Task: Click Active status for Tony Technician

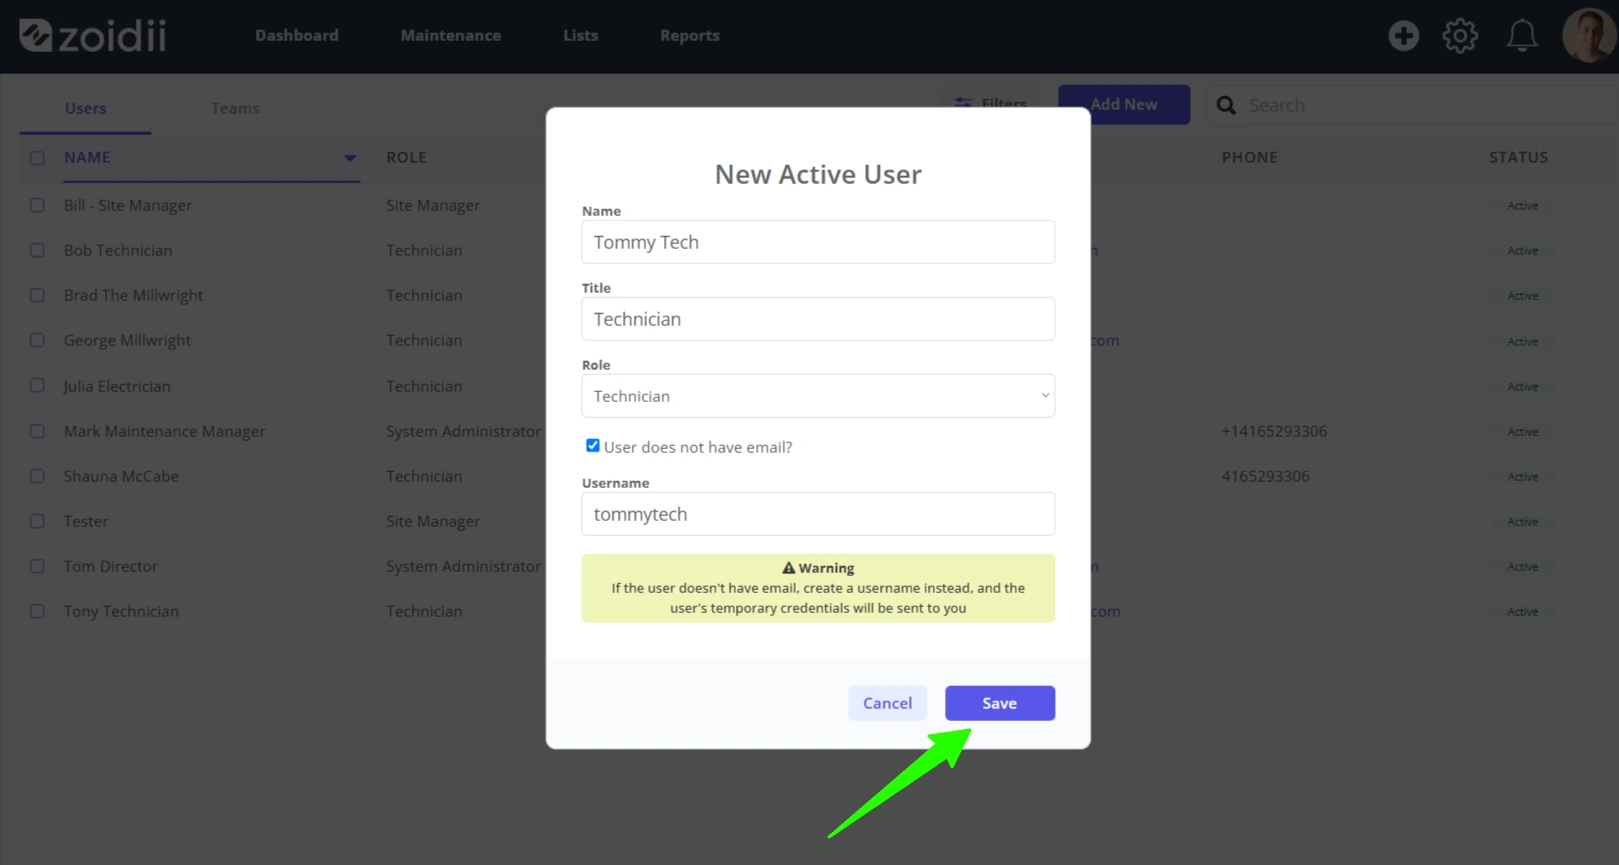Action: 1523,612
